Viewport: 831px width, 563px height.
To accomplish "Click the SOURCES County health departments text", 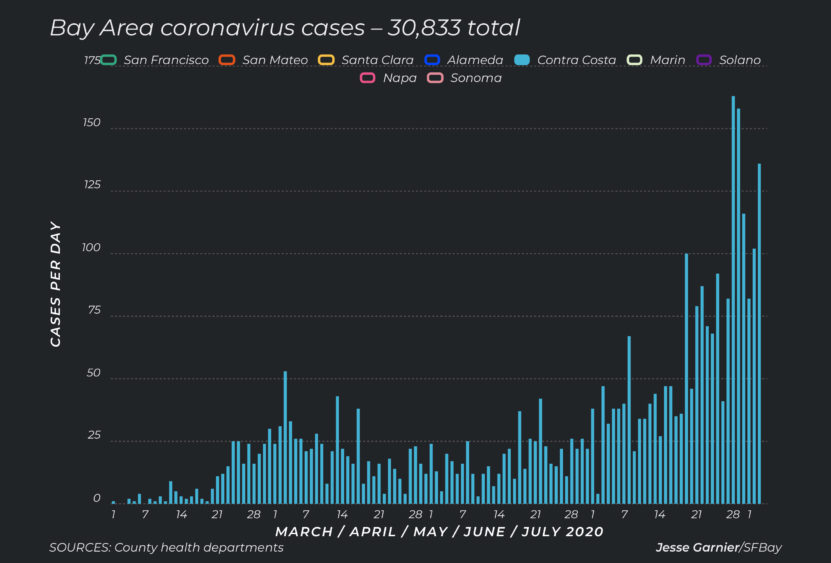I will point(166,548).
